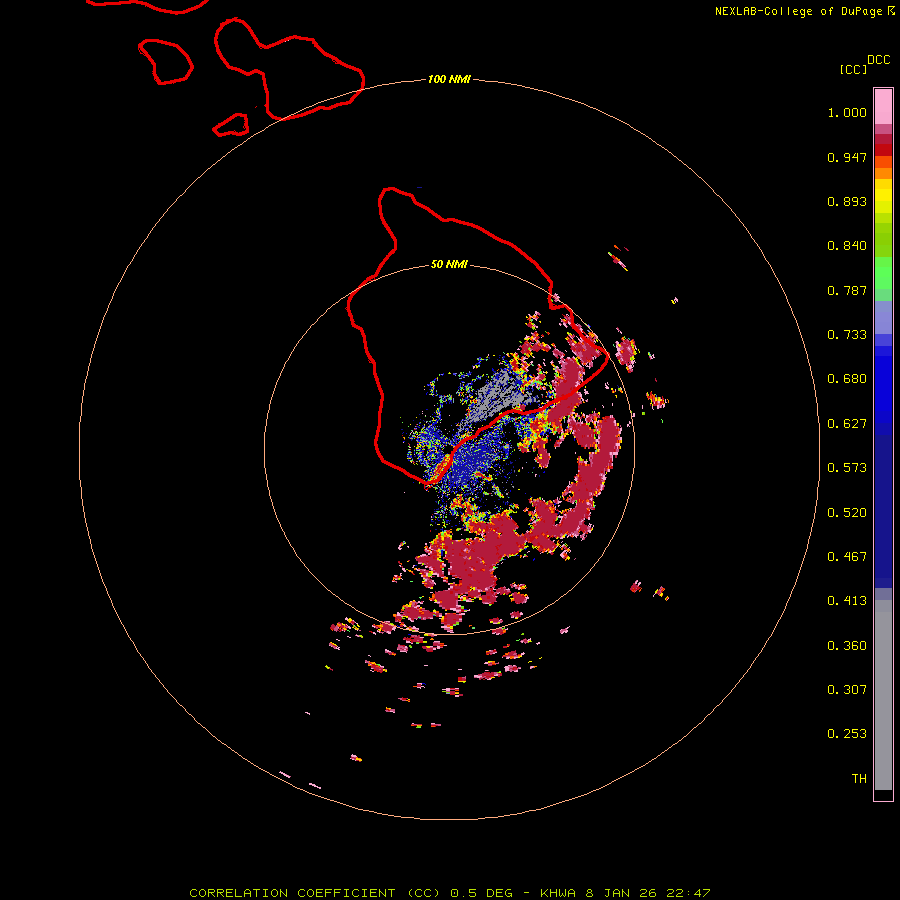Image resolution: width=900 pixels, height=900 pixels.
Task: Click the 0.467 color scale value
Action: point(847,557)
